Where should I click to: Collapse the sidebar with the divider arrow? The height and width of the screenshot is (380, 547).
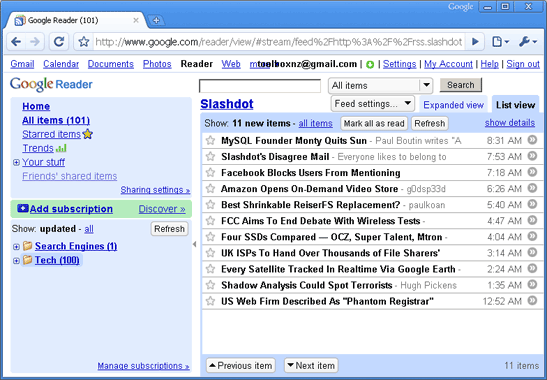(194, 244)
